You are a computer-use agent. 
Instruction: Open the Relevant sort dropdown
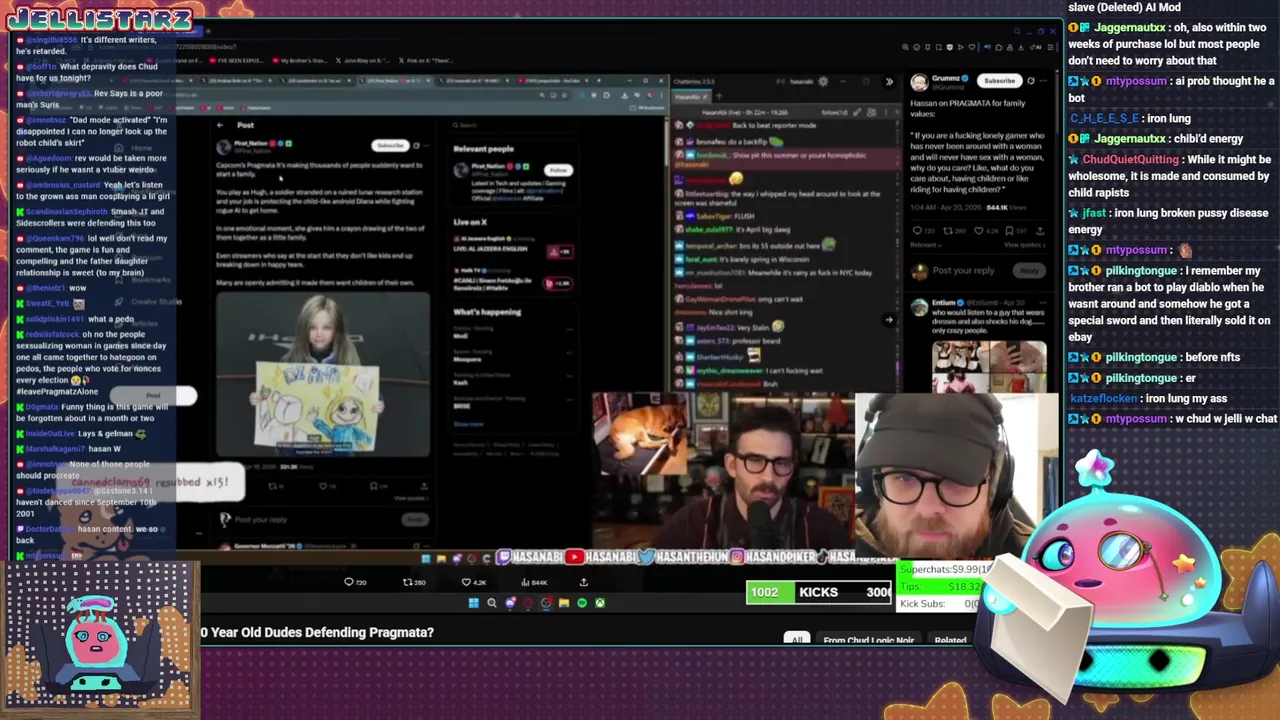point(926,245)
